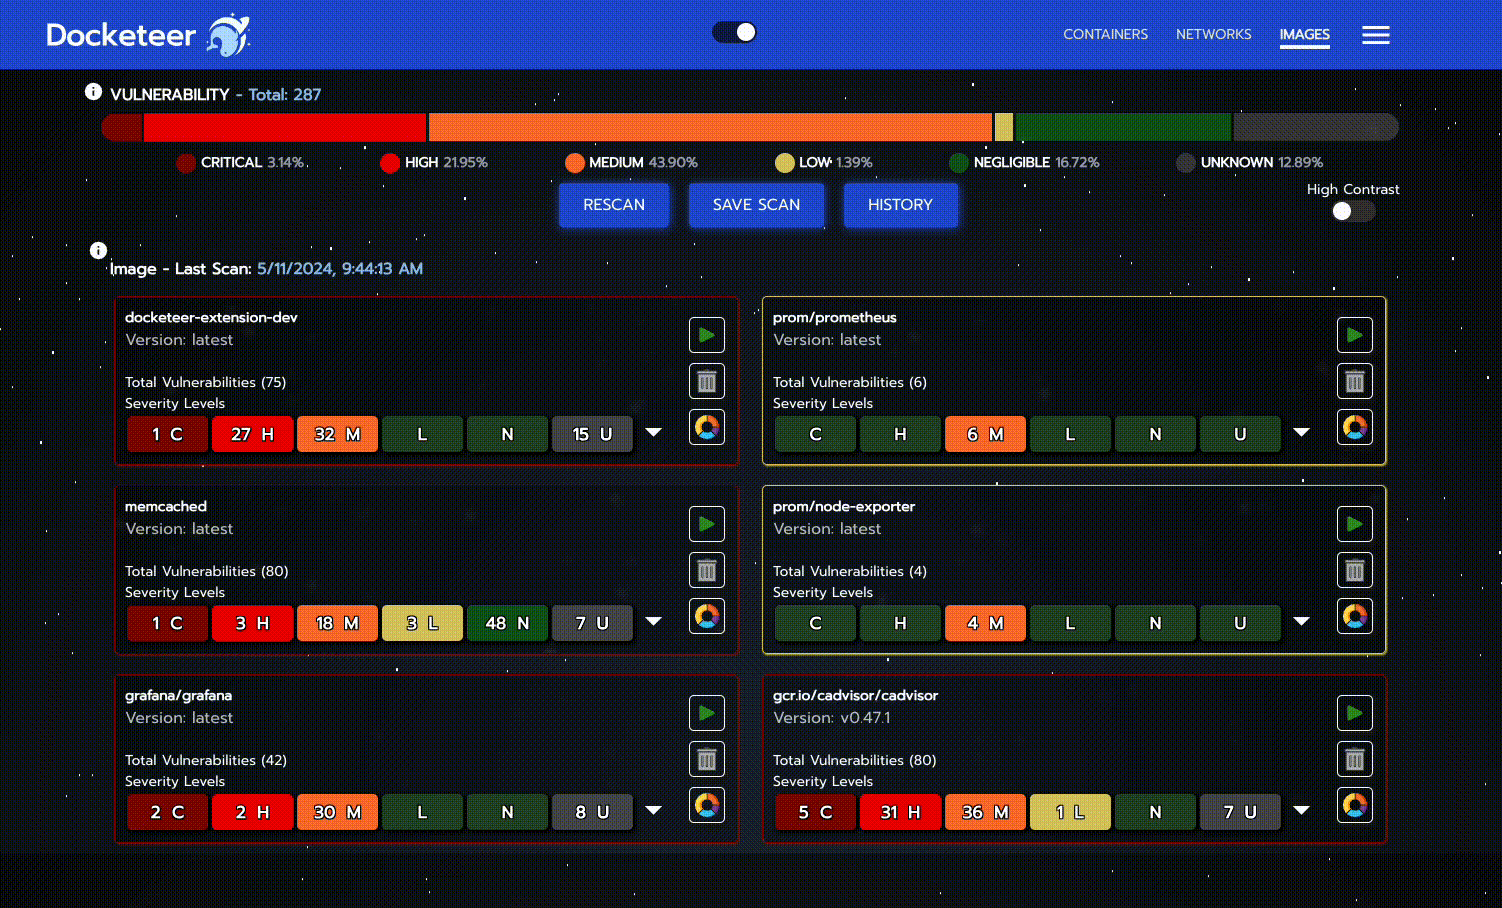This screenshot has height=908, width=1502.
Task: Expand prom/prometheus severity details arrow
Action: (1301, 433)
